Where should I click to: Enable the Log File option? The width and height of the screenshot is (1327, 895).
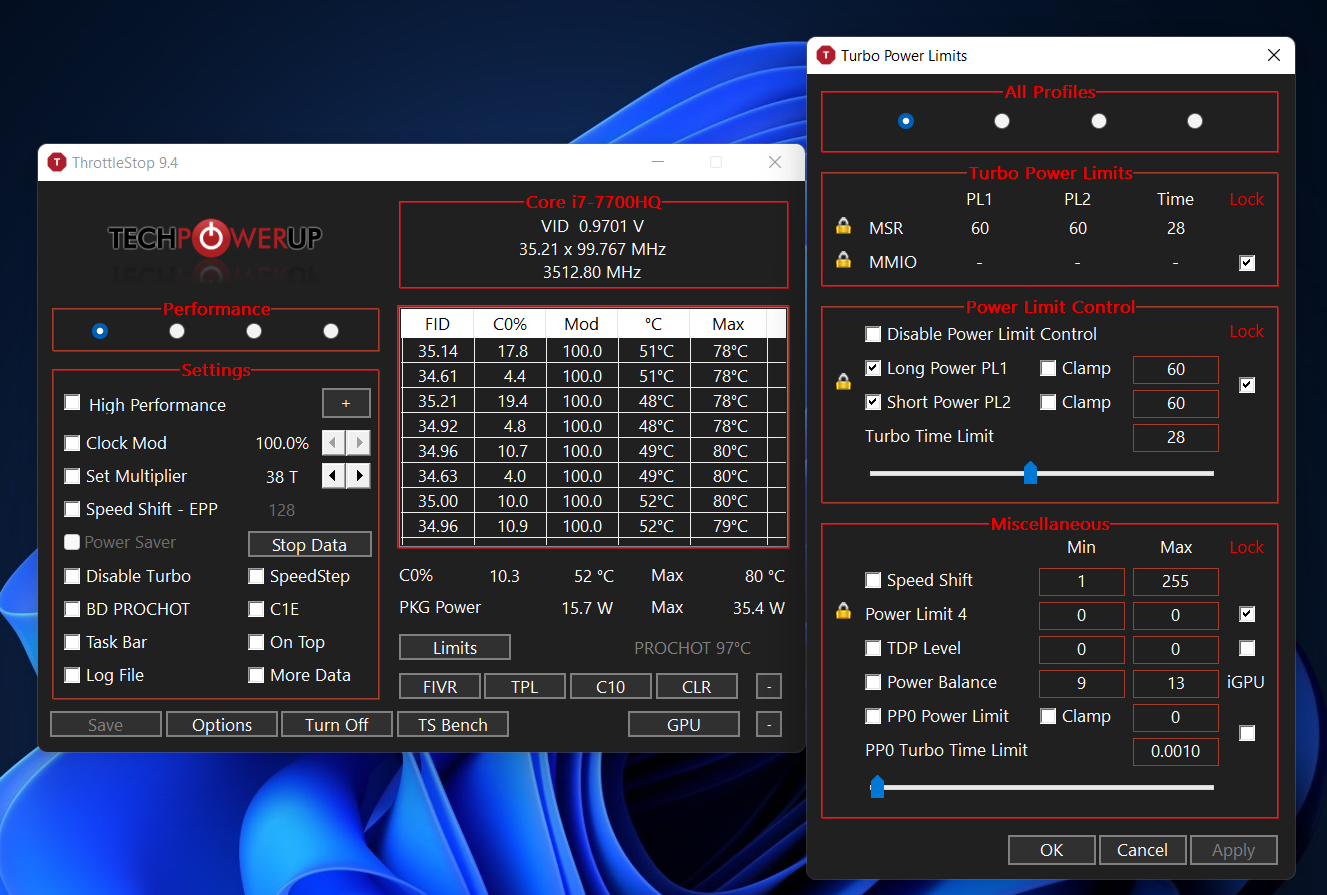[x=72, y=675]
